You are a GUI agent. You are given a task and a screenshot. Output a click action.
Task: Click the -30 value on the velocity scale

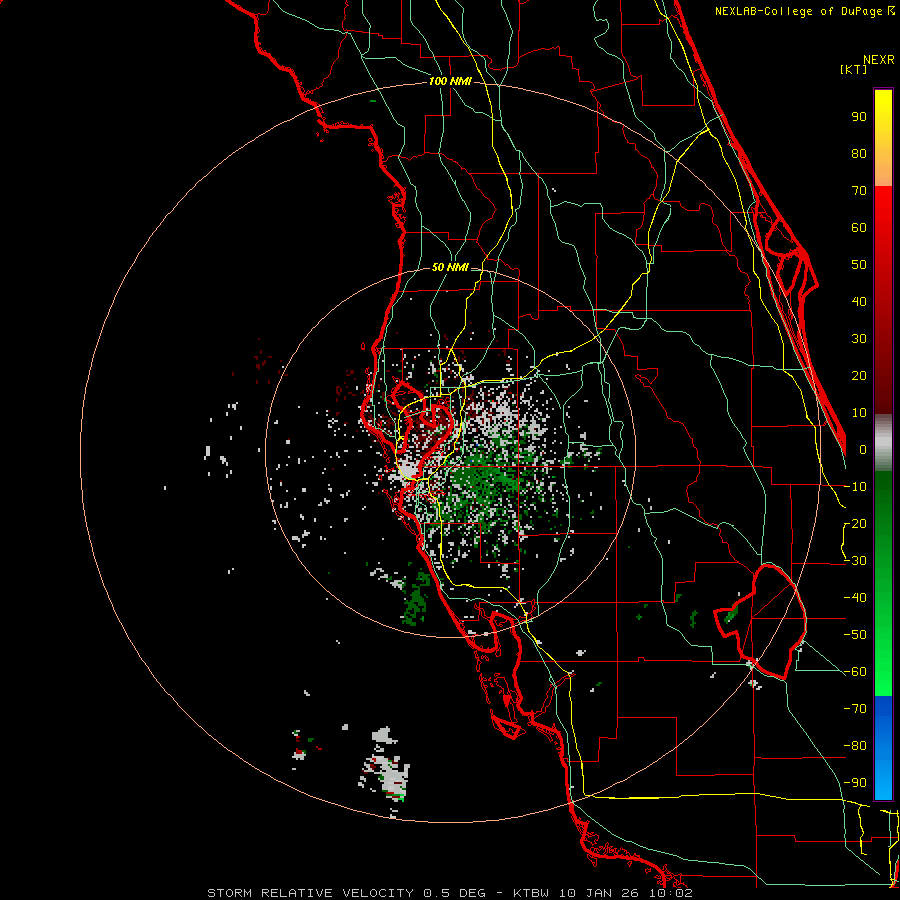[x=855, y=561]
